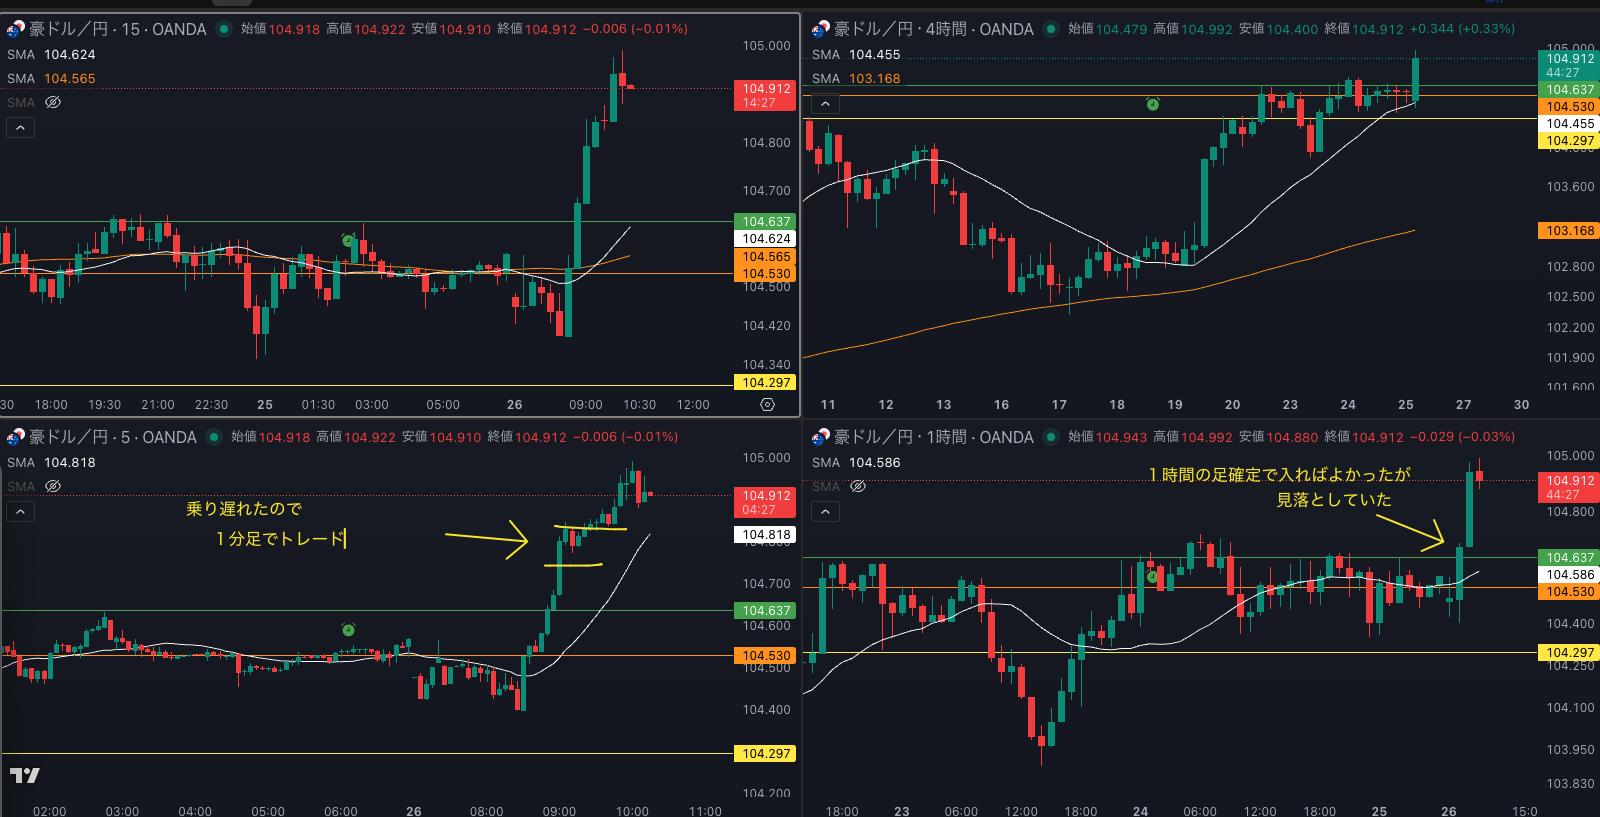Click the +0.344 (+0.33%) change on the 4時間 chart

click(x=1463, y=29)
